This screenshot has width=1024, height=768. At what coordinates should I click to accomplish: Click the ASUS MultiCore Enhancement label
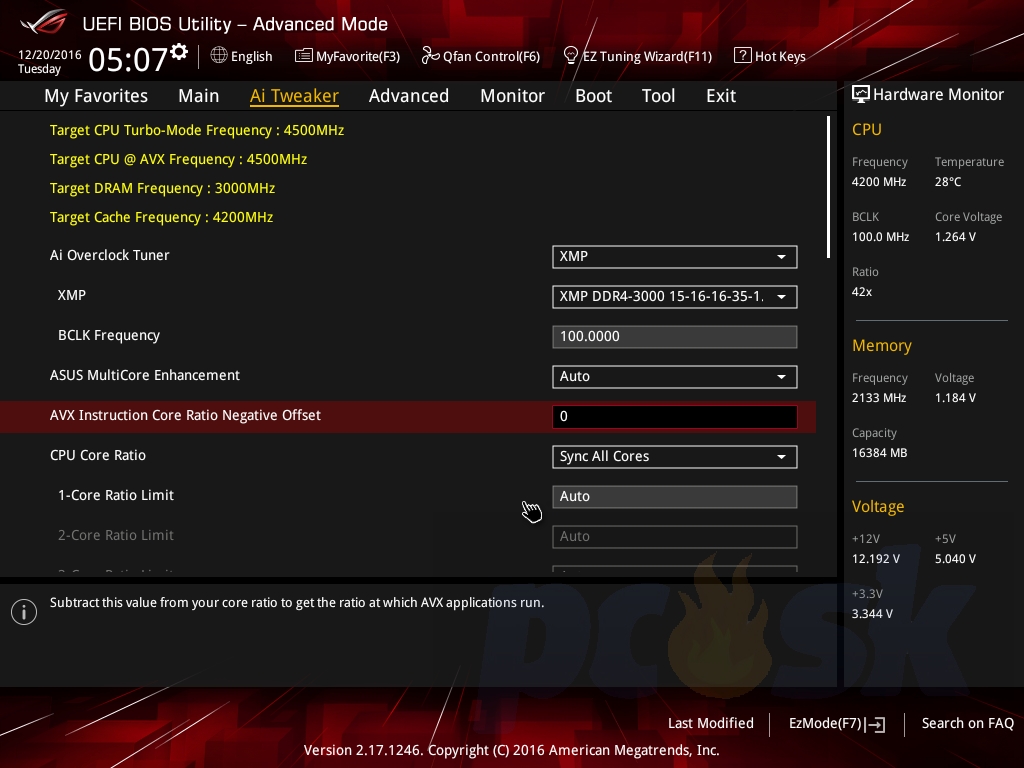(x=145, y=376)
